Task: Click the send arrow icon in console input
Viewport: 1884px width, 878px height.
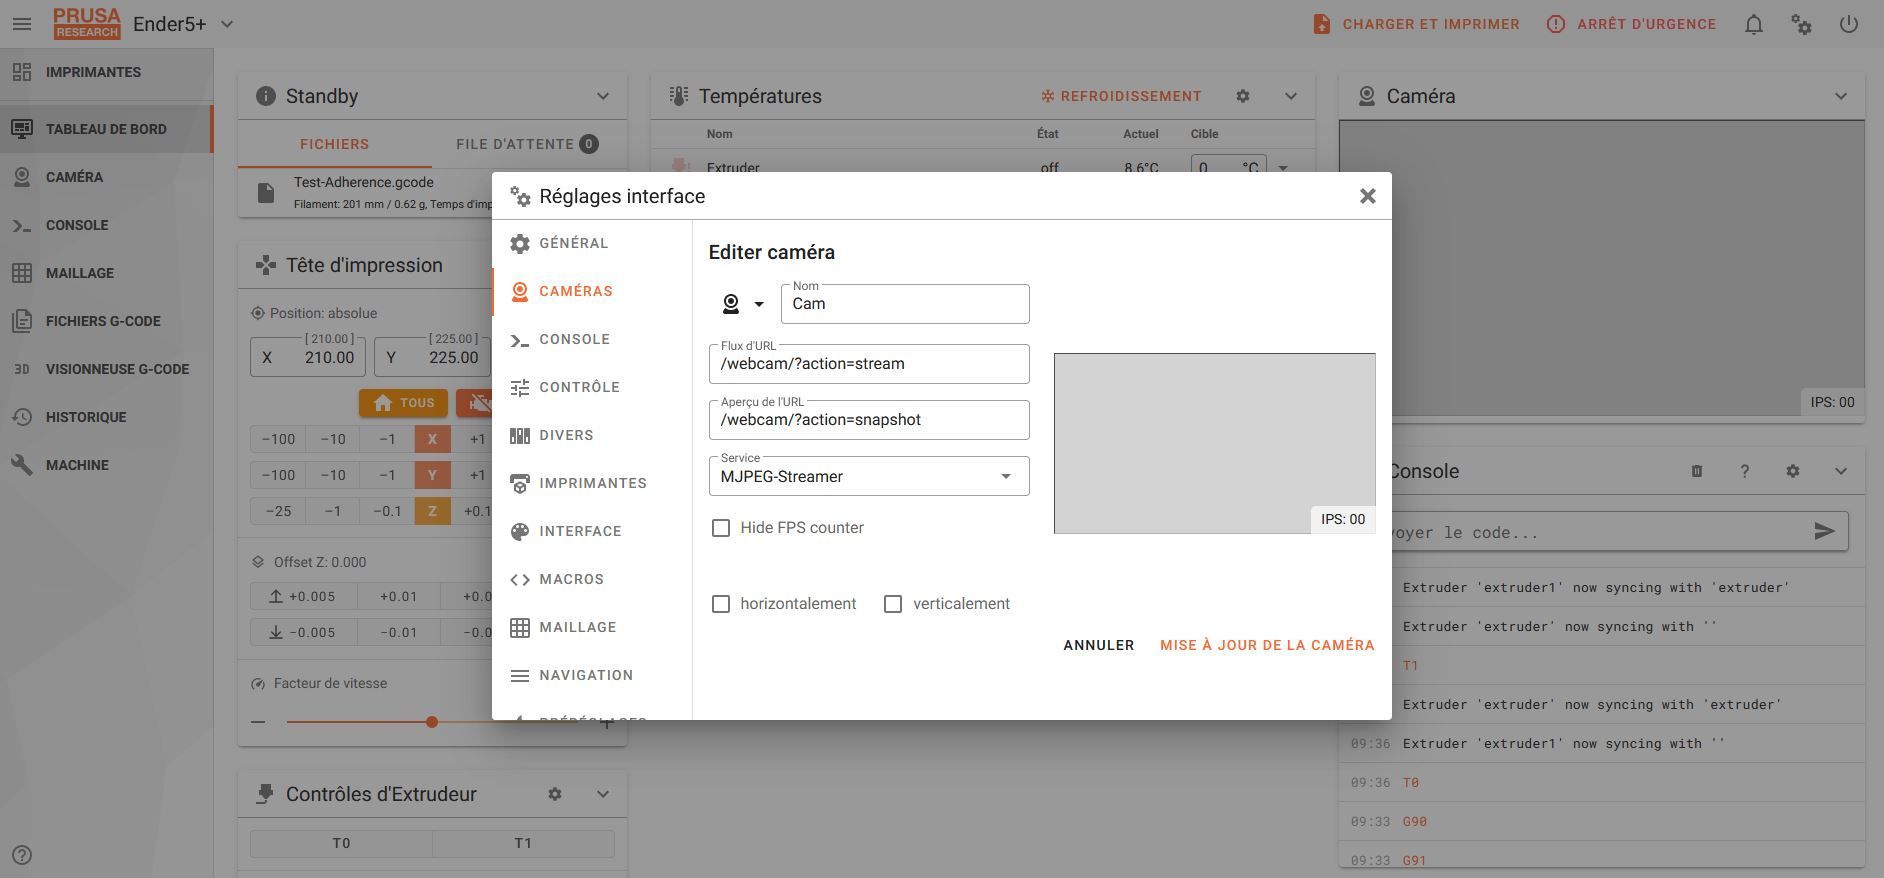Action: 1825,531
